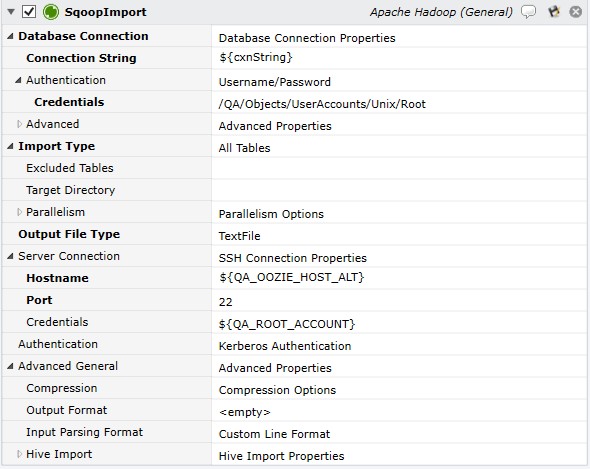Click the Connection String value field
590x469 pixels.
click(399, 58)
